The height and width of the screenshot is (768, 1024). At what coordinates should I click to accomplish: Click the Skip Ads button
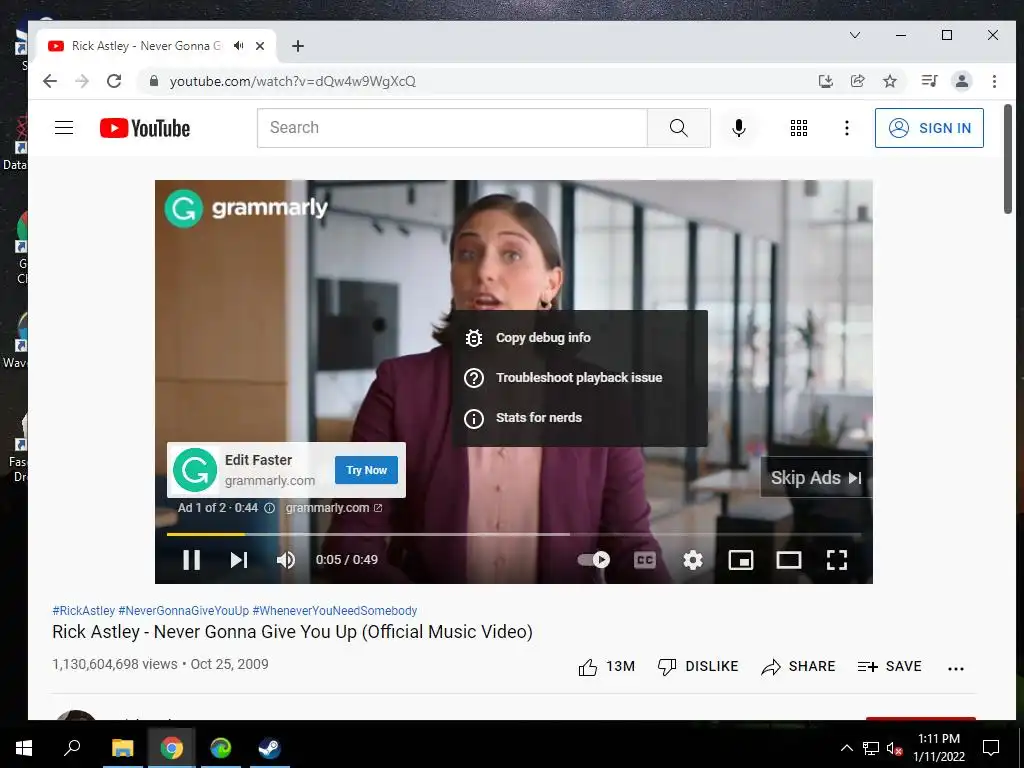(816, 477)
